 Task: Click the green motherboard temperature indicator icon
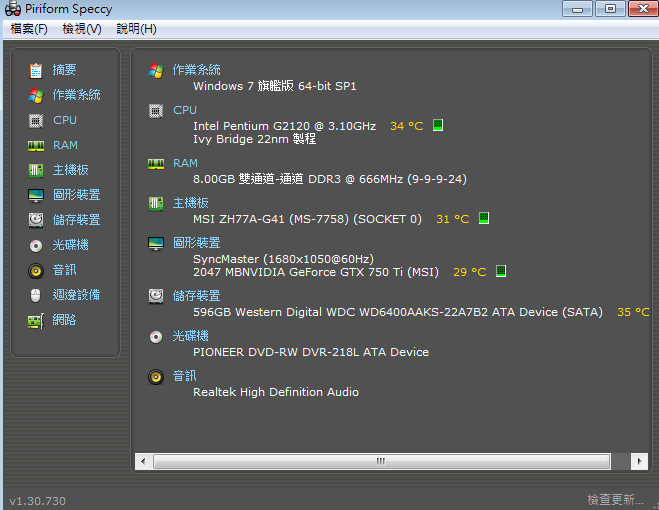tap(484, 218)
